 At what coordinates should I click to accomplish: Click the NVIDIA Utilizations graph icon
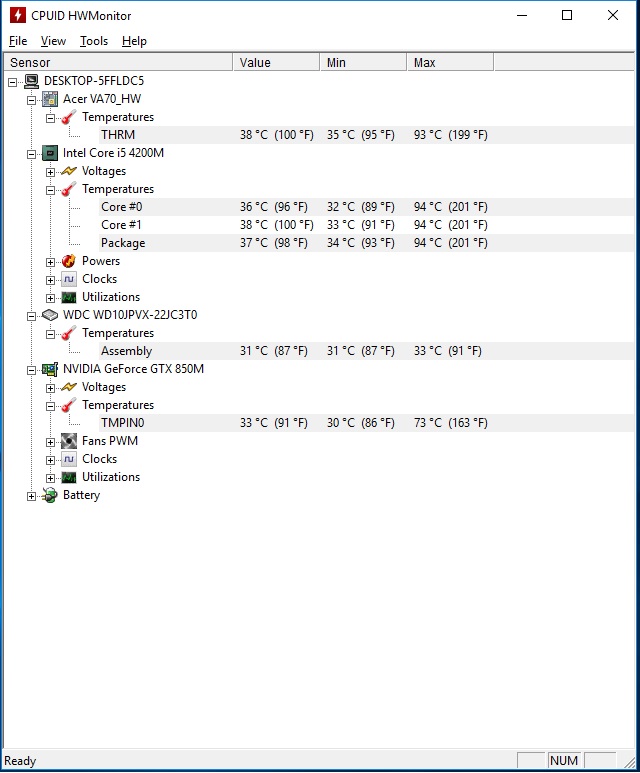(69, 477)
